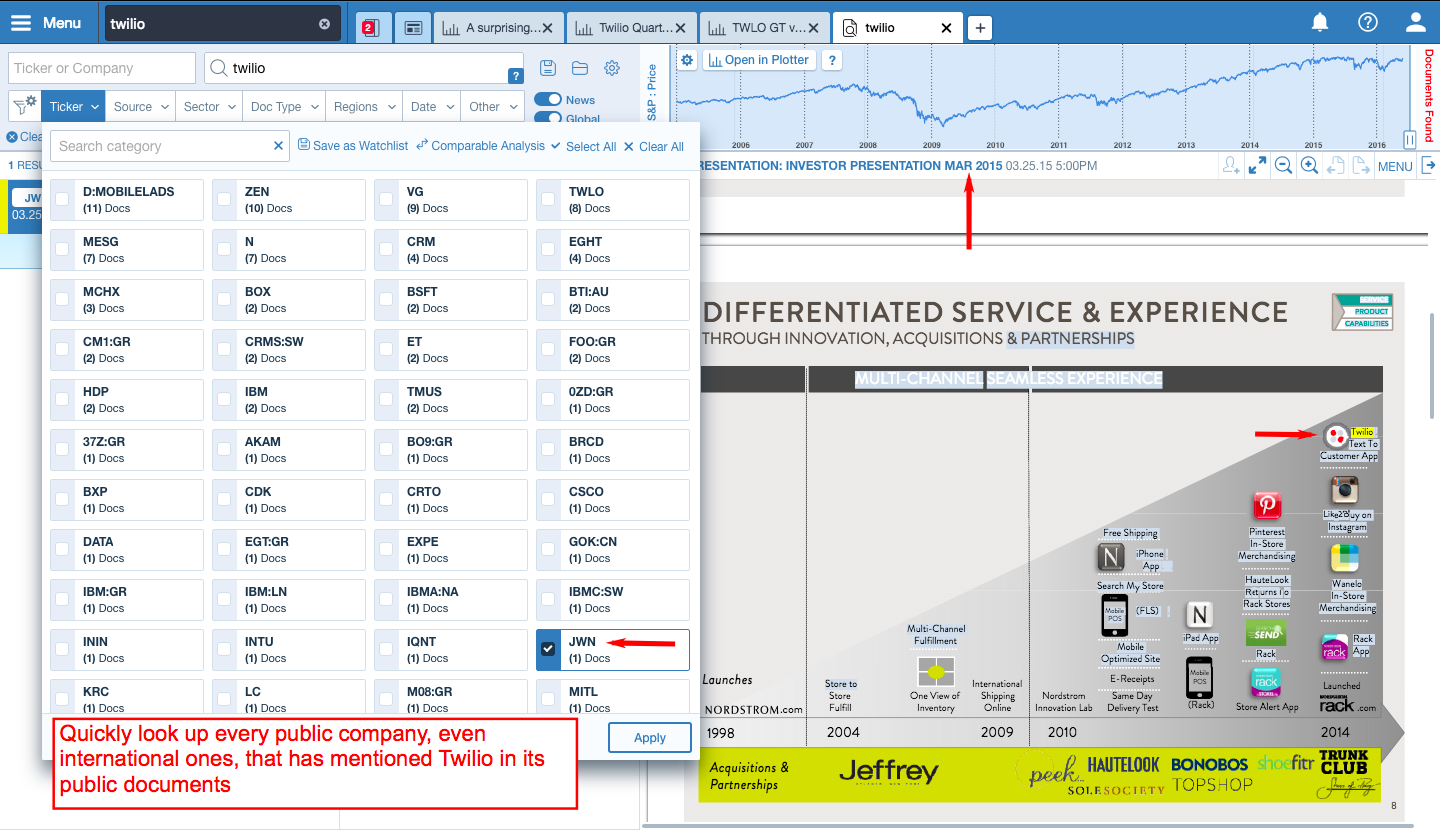Click the chart help question mark button
The image size is (1440, 830).
pyautogui.click(x=831, y=60)
